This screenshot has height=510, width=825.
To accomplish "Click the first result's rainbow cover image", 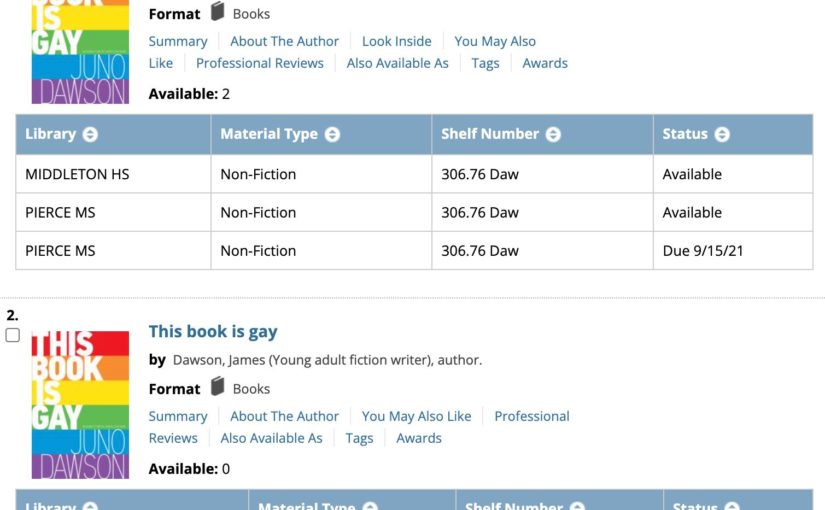I will coord(81,52).
